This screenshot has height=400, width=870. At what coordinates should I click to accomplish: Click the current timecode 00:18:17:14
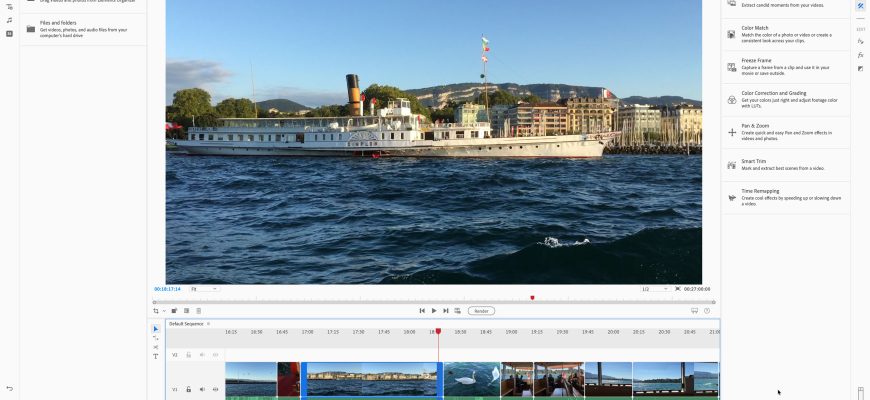coord(168,289)
